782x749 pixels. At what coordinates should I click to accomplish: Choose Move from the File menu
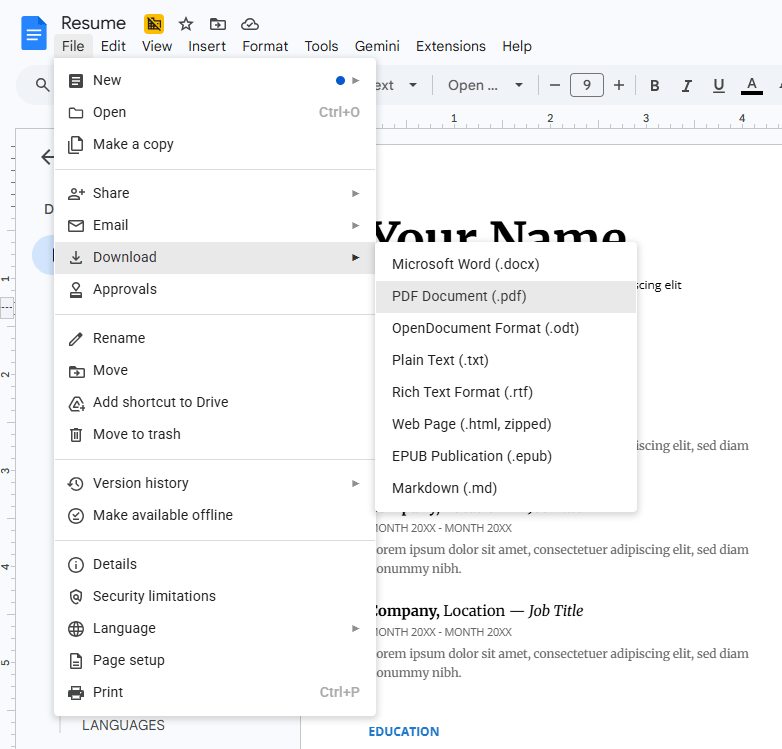[215, 370]
